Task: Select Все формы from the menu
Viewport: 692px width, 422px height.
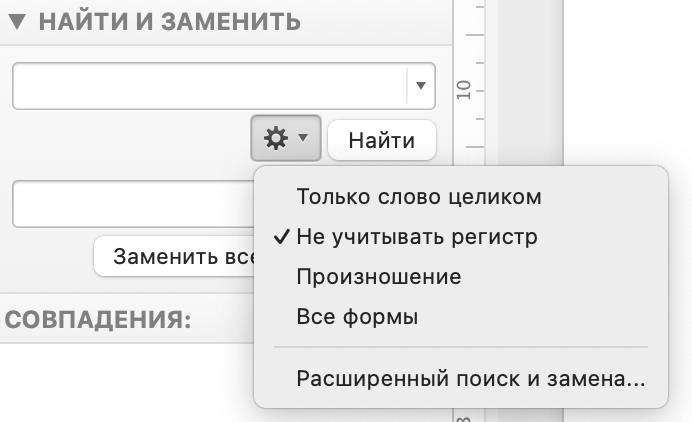Action: tap(357, 318)
